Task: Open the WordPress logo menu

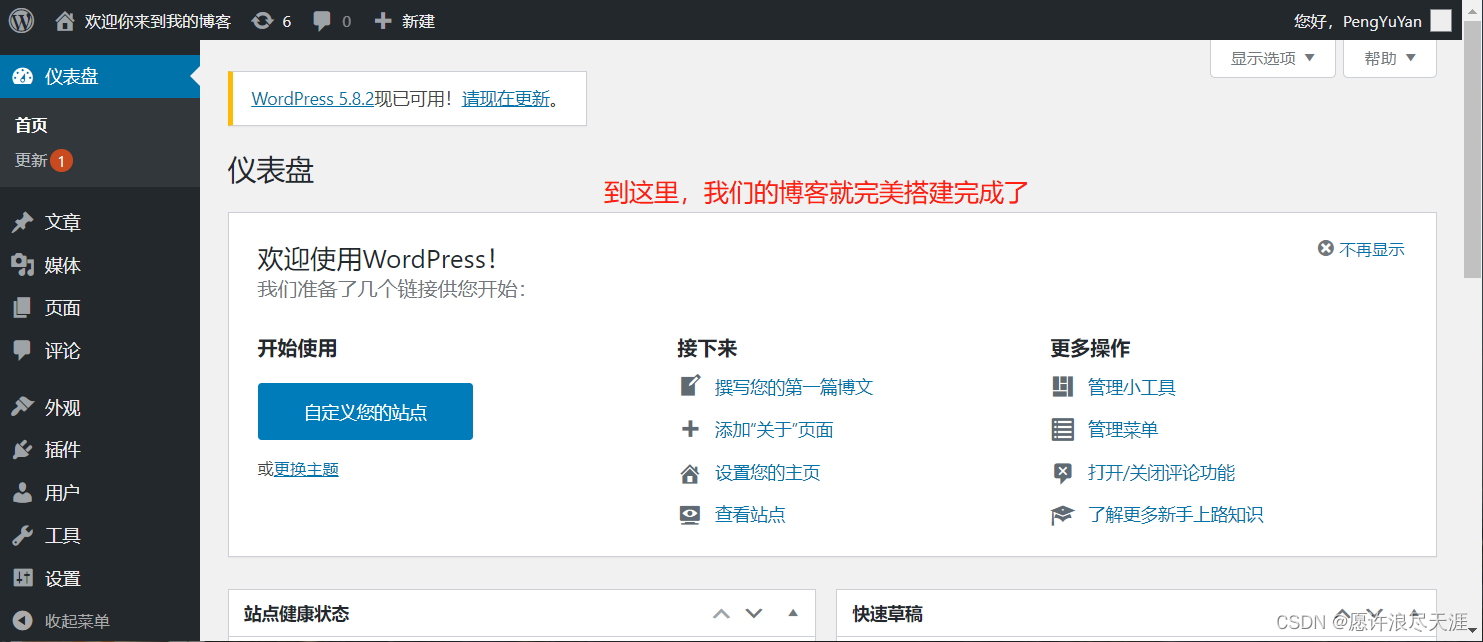Action: [21, 20]
